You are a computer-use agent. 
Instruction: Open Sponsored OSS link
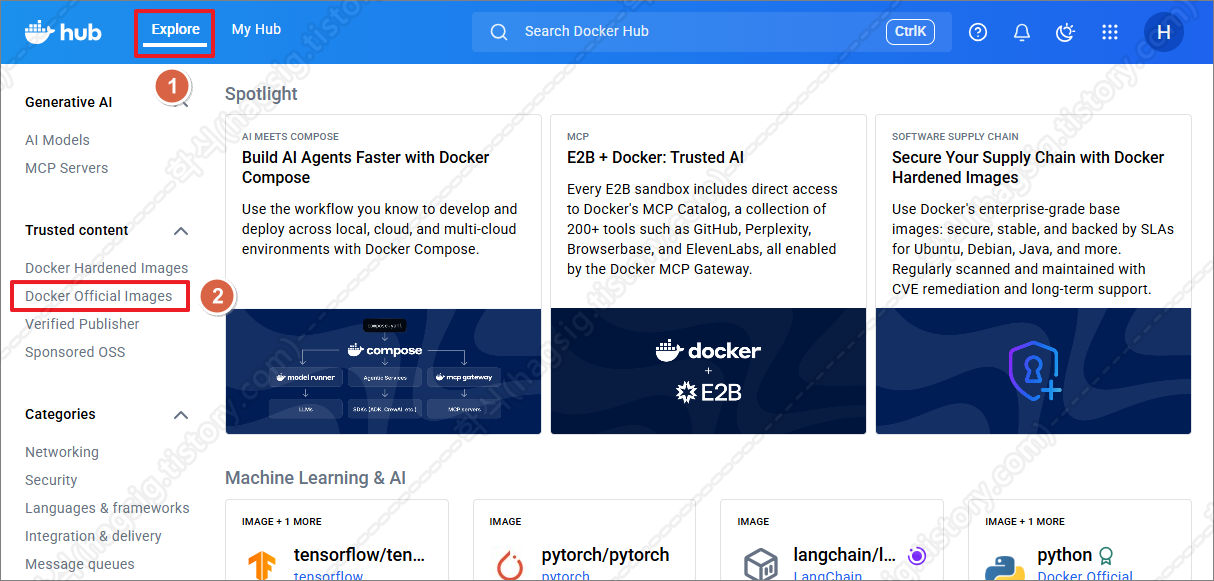[75, 352]
